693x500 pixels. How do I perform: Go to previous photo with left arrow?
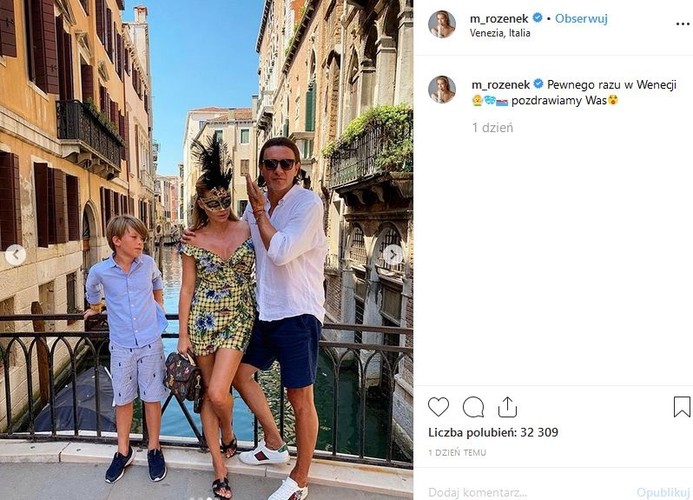pos(15,255)
